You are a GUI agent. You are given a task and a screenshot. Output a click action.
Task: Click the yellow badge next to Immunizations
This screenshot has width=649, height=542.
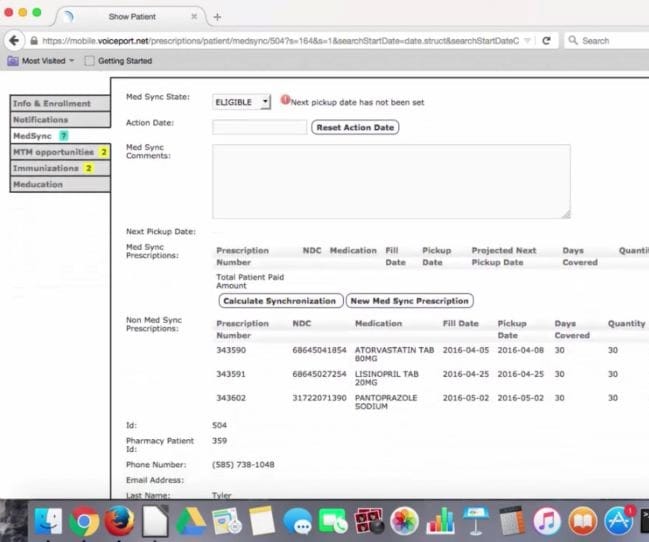[x=88, y=168]
